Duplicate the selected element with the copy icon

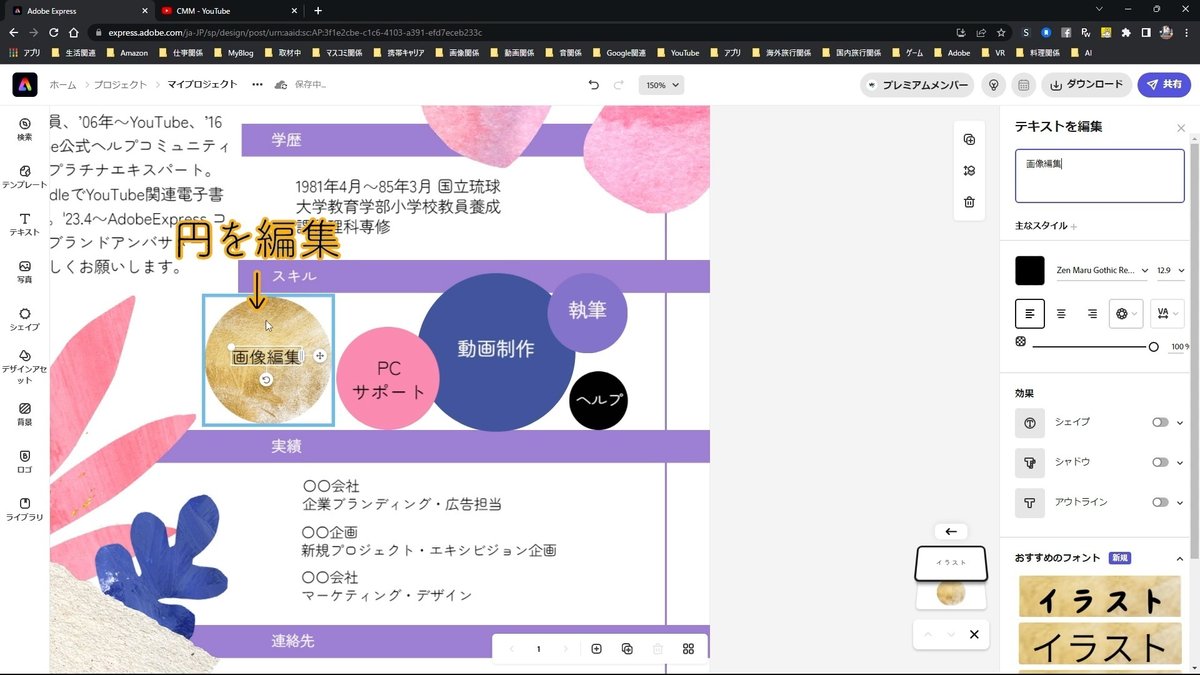click(969, 140)
